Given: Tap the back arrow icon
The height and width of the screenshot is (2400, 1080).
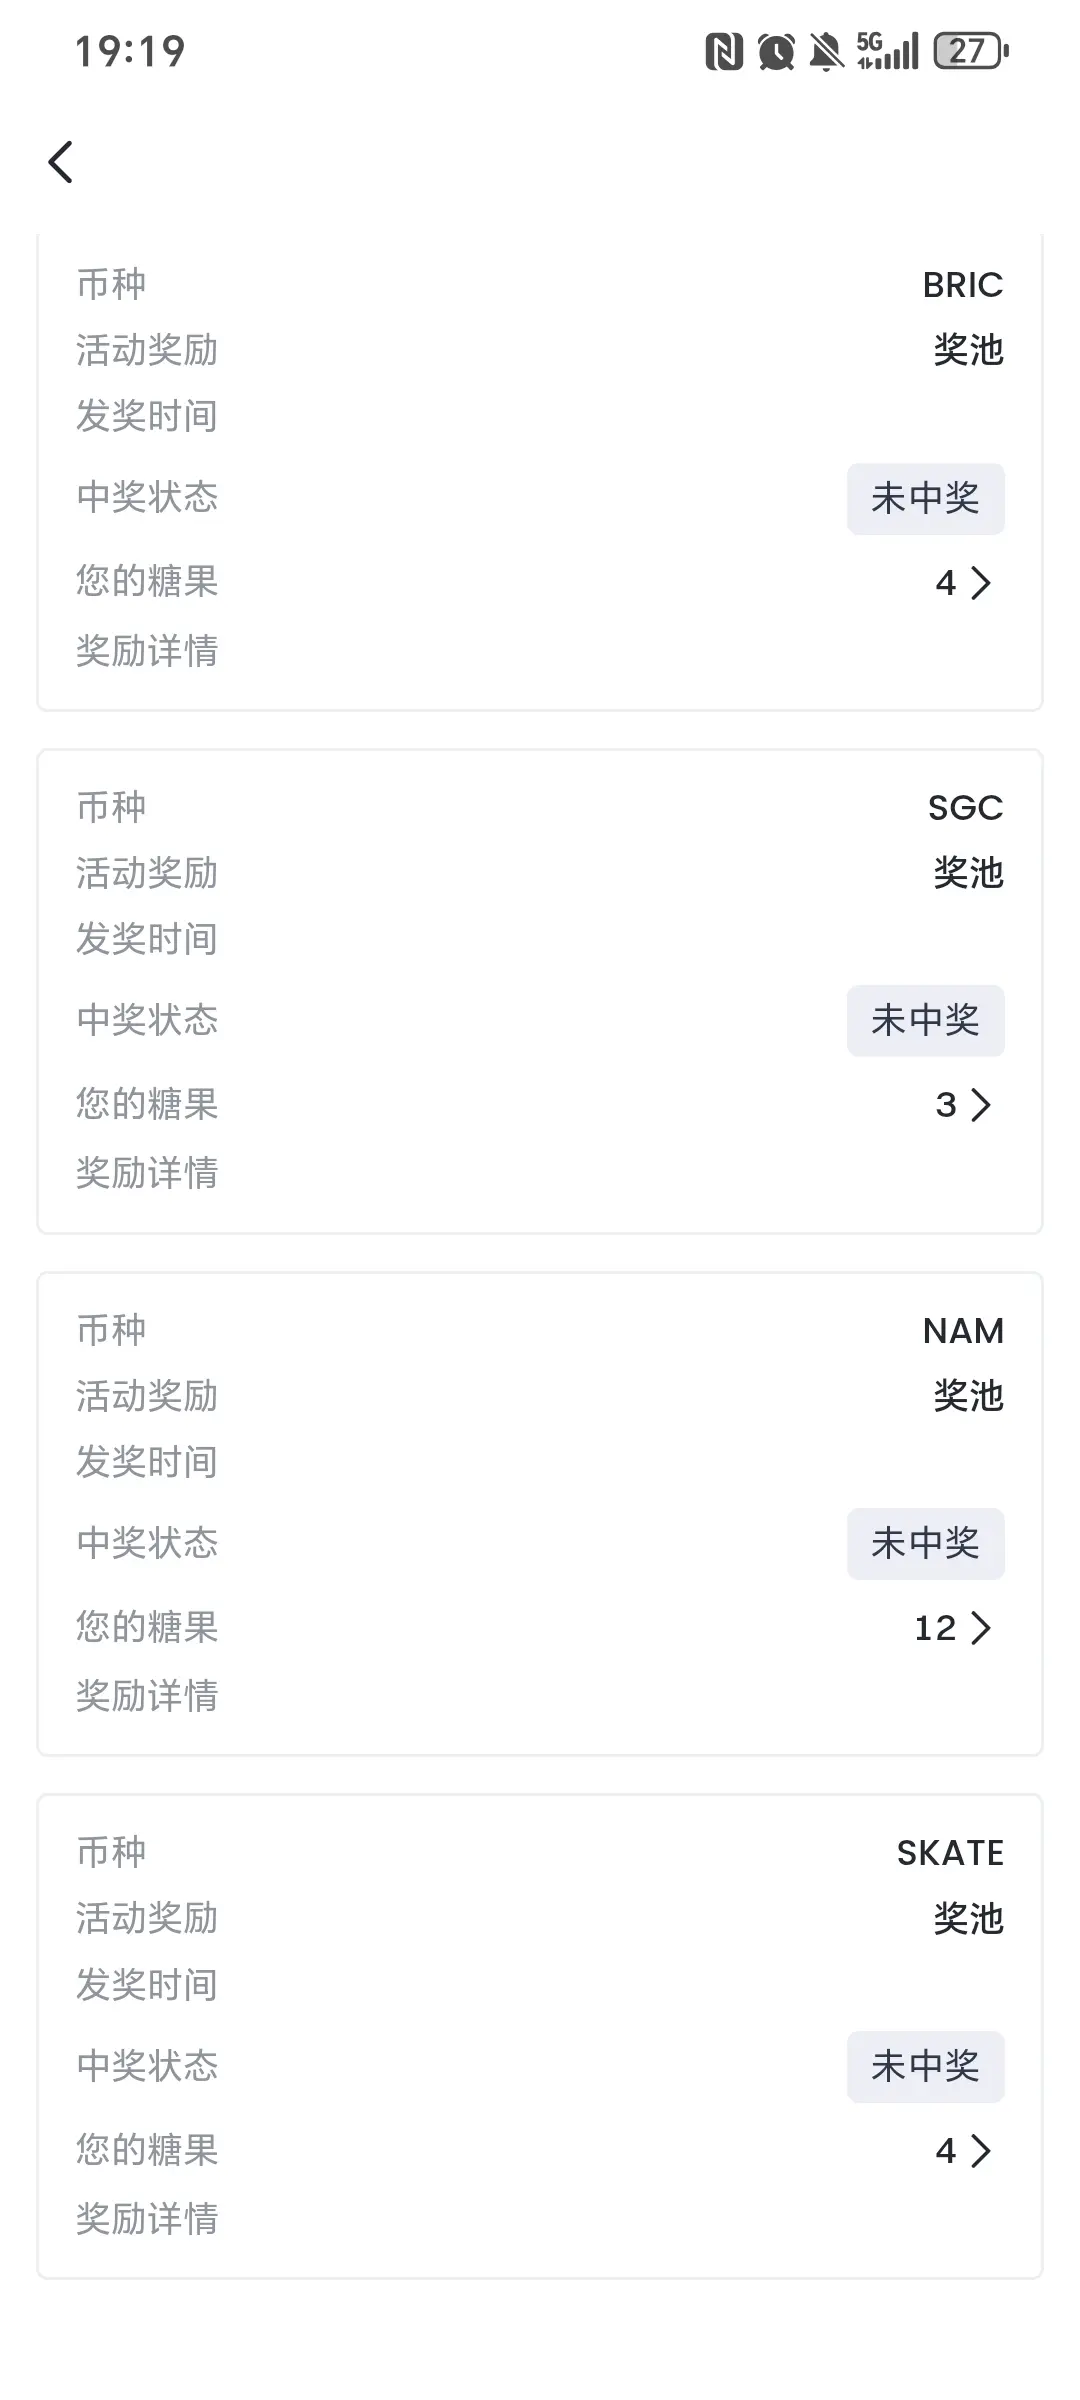Looking at the screenshot, I should [61, 162].
